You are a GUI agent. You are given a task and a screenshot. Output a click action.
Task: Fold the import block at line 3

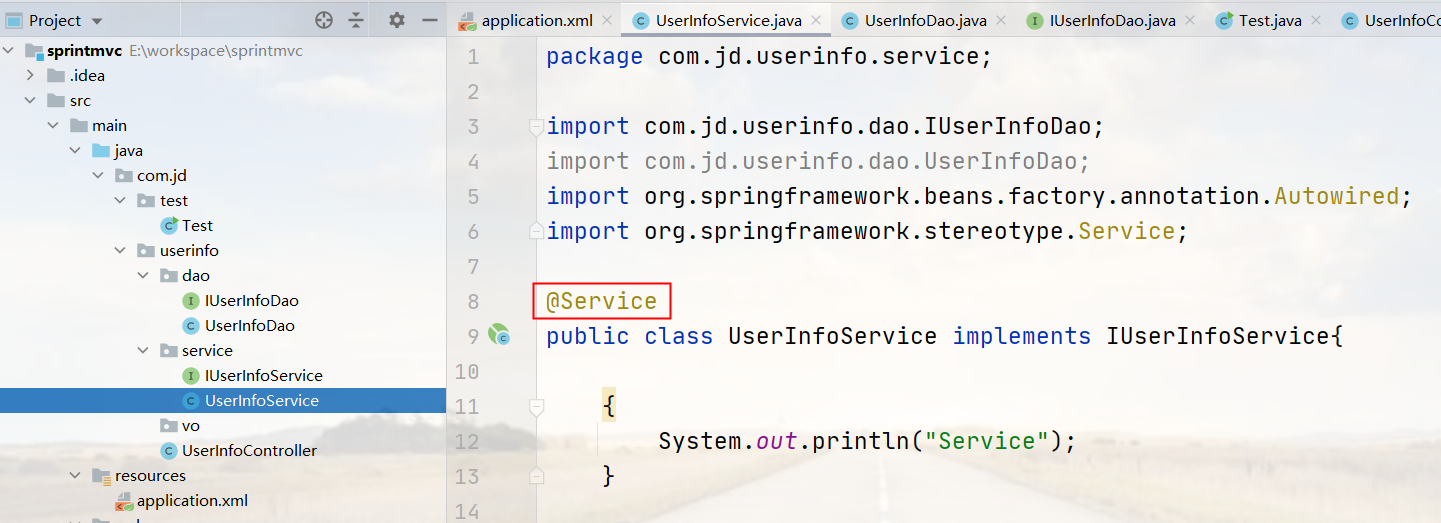[536, 127]
